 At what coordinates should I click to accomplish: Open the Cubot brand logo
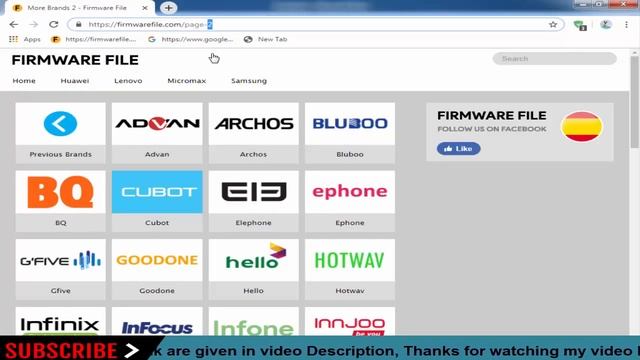(157, 192)
